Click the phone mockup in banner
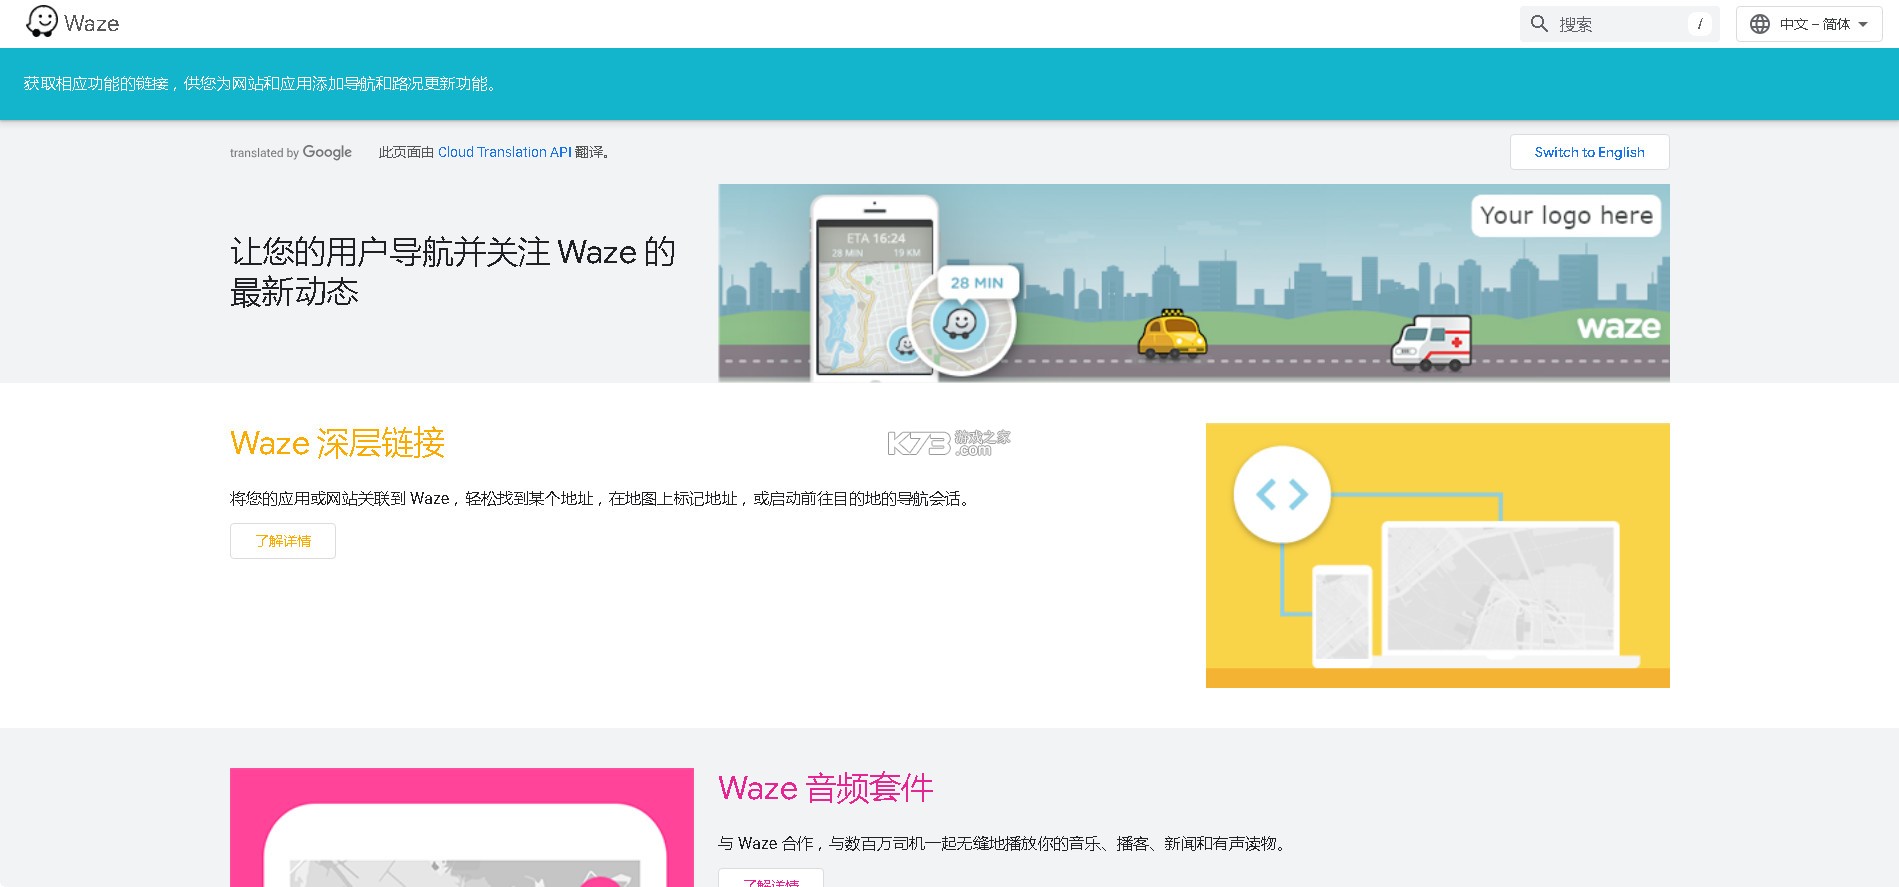 click(875, 286)
